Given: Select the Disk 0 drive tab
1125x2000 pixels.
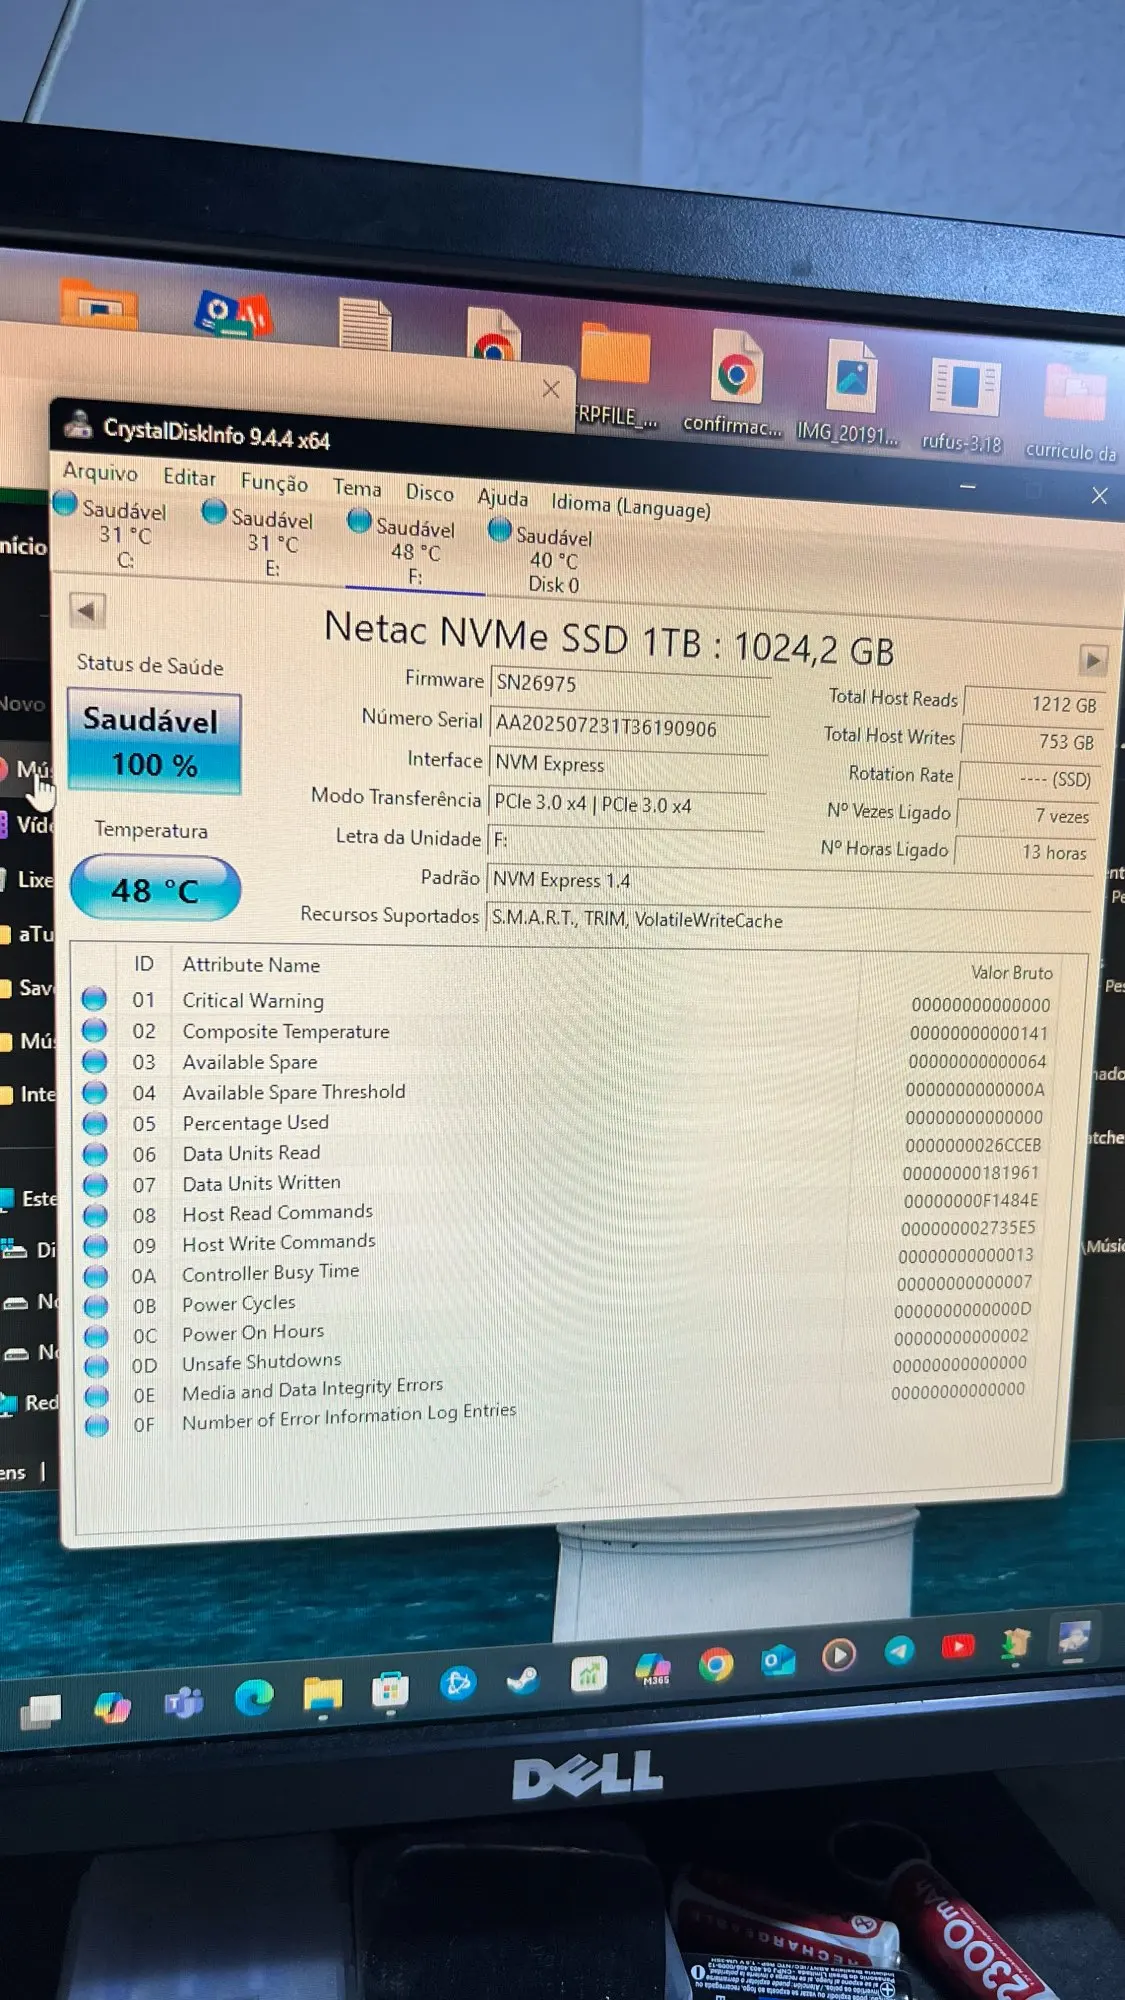Looking at the screenshot, I should tap(547, 560).
